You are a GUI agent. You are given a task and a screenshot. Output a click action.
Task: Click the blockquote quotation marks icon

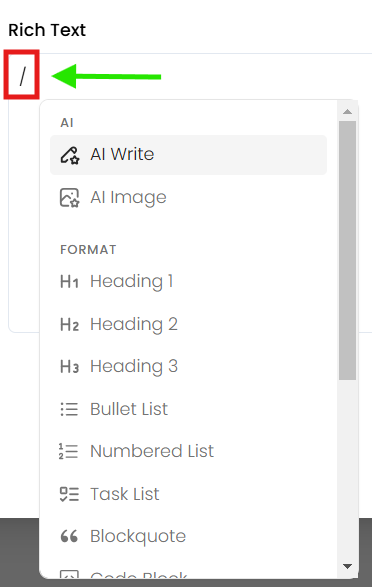coord(69,536)
